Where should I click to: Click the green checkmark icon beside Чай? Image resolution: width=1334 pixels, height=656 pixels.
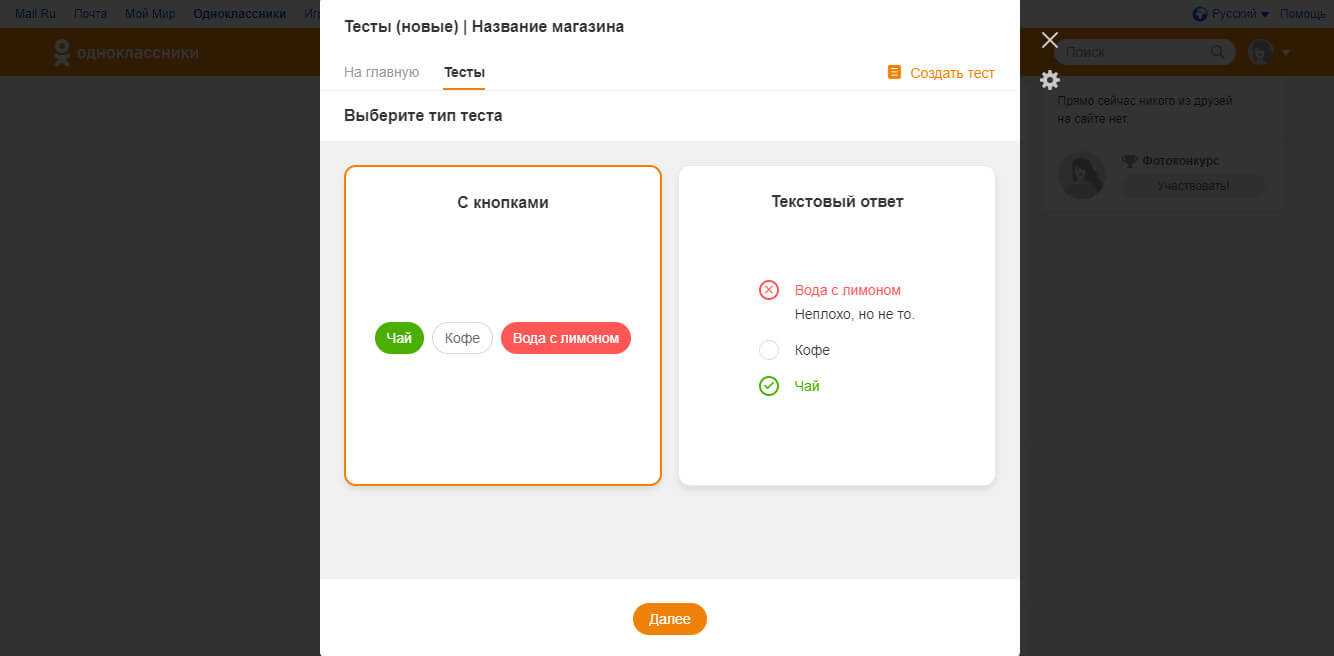pos(768,386)
